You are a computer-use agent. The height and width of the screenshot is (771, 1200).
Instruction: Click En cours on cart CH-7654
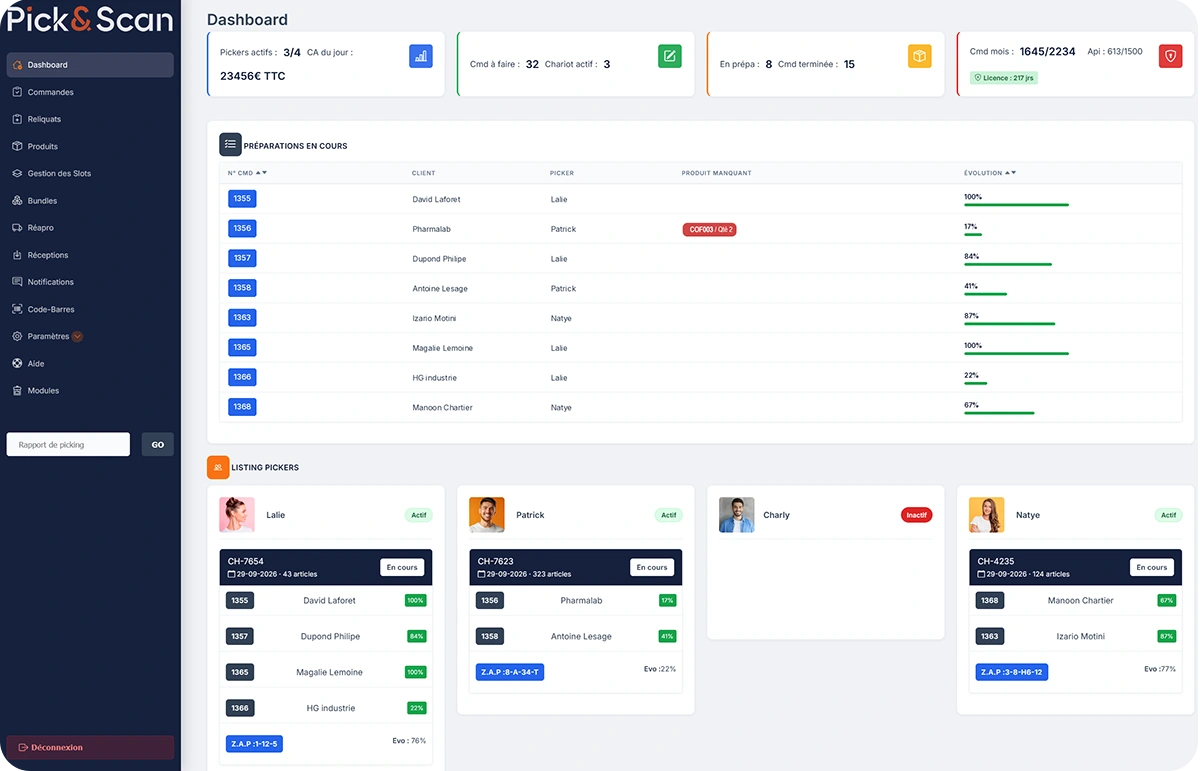(402, 567)
